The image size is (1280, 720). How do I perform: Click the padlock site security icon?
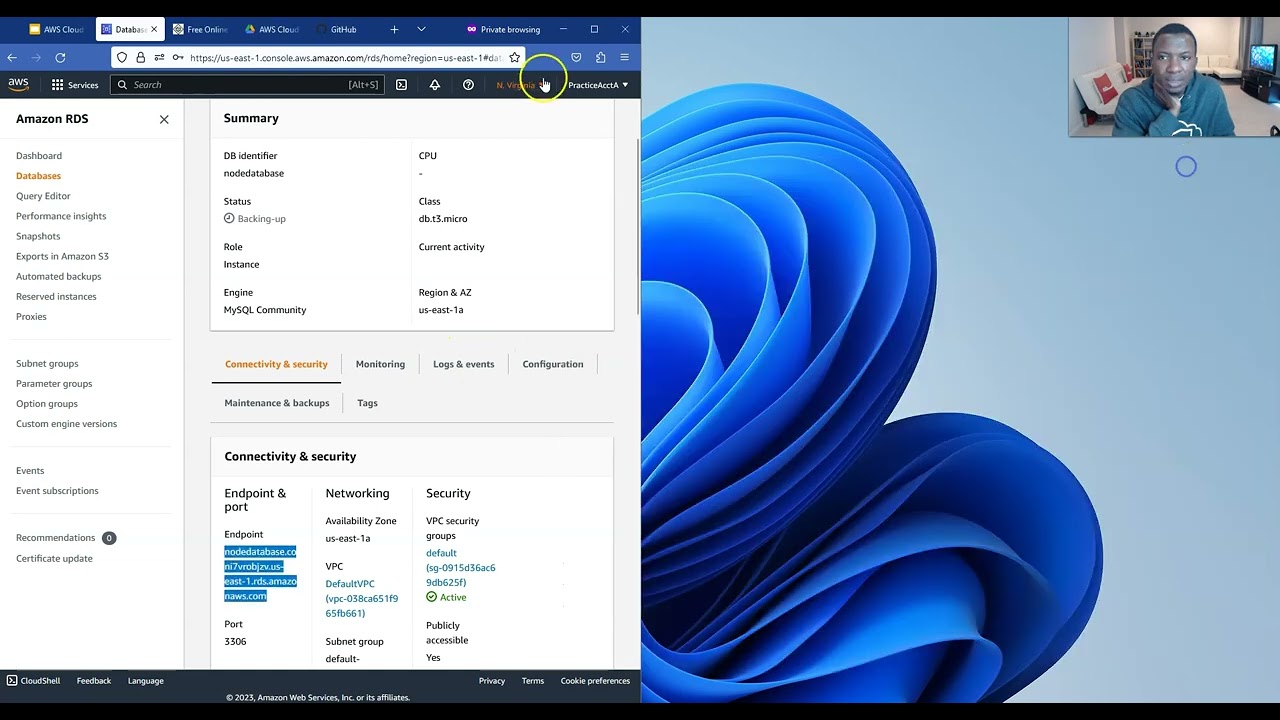(x=140, y=58)
